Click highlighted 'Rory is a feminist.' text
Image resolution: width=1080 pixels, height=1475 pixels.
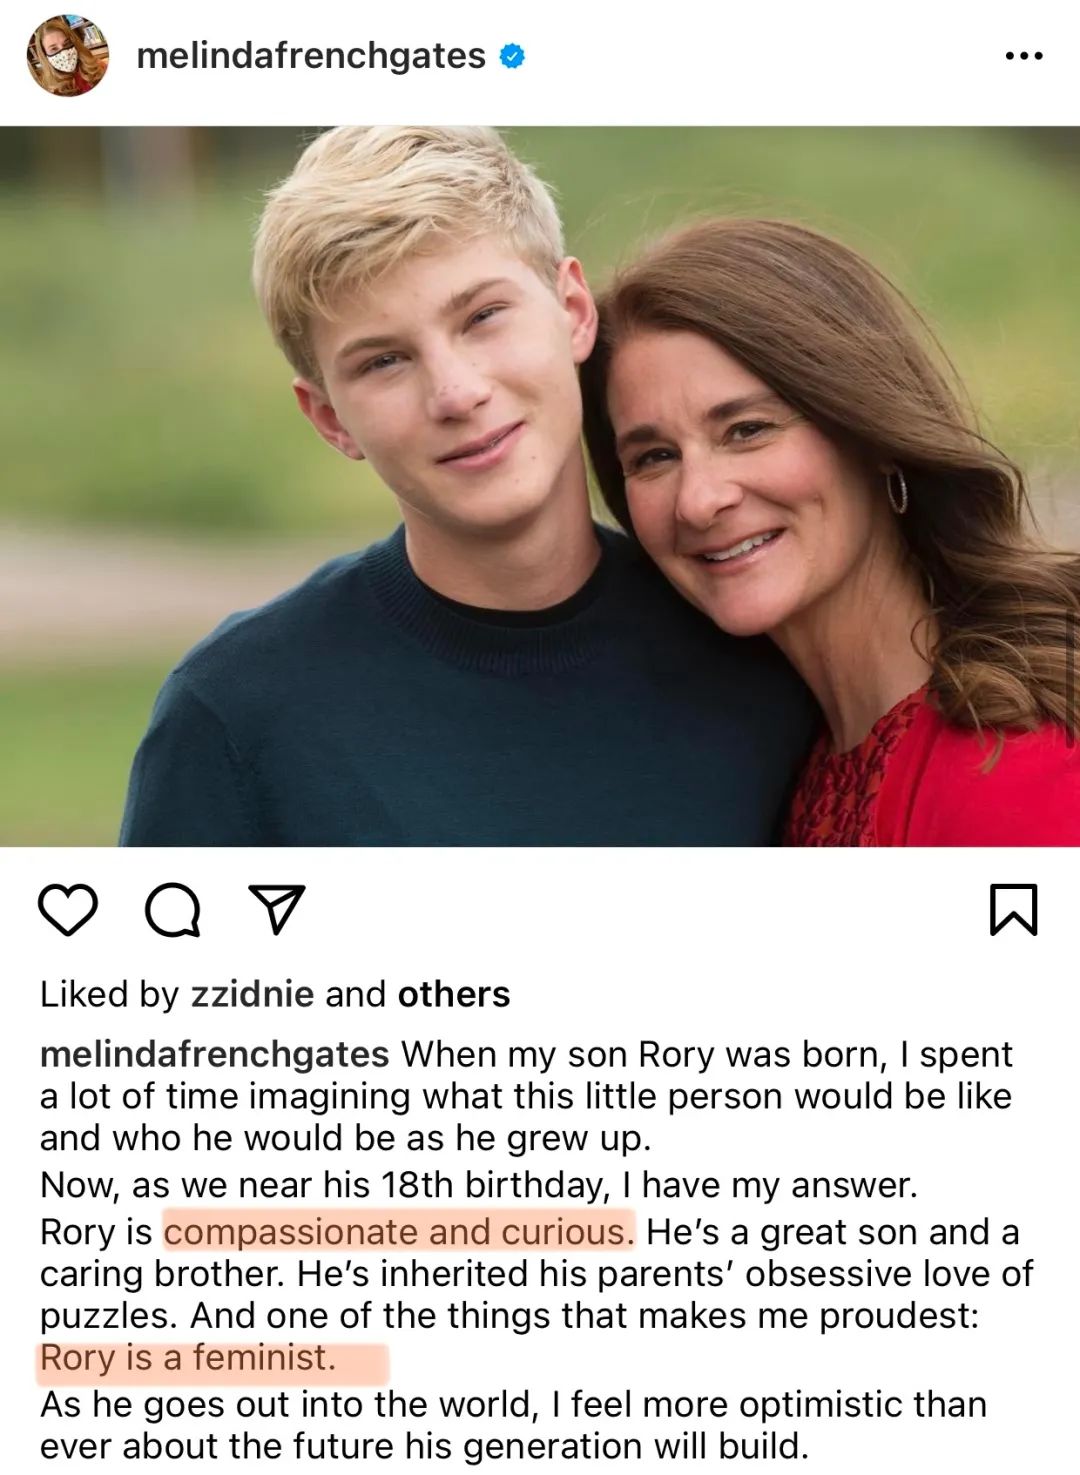click(x=188, y=1358)
